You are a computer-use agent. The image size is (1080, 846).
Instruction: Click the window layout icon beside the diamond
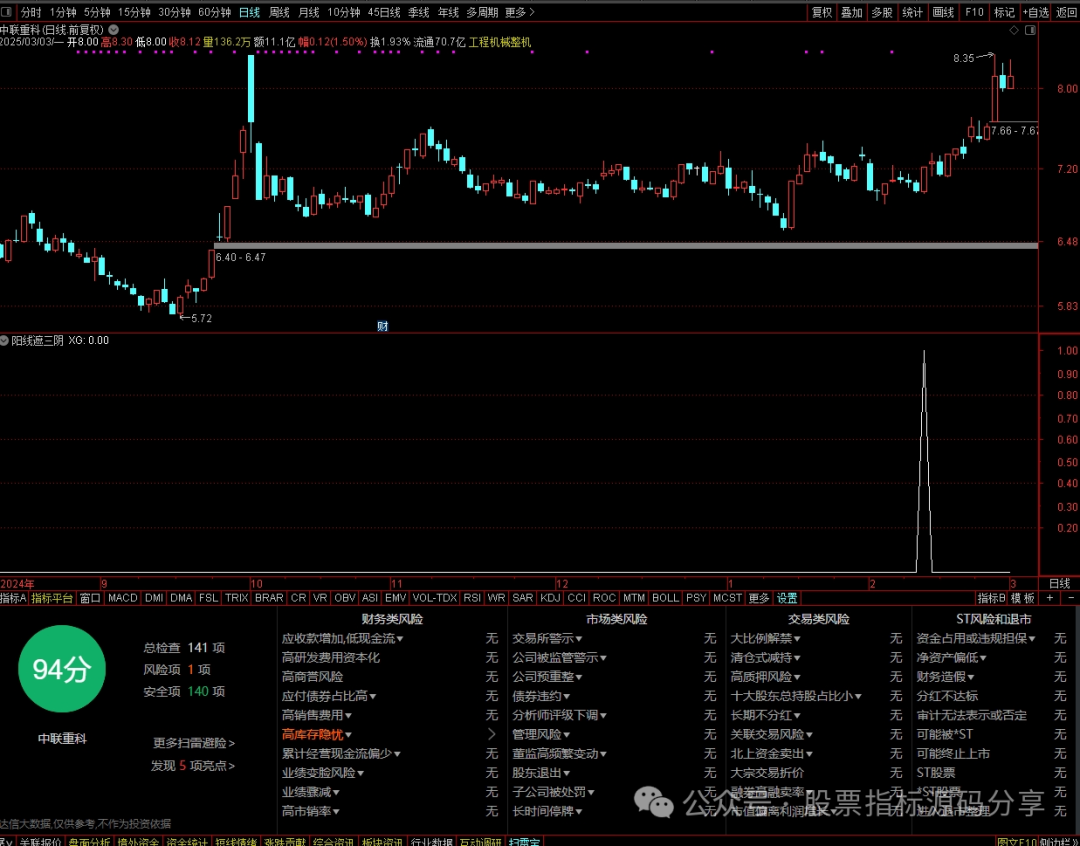(1030, 30)
